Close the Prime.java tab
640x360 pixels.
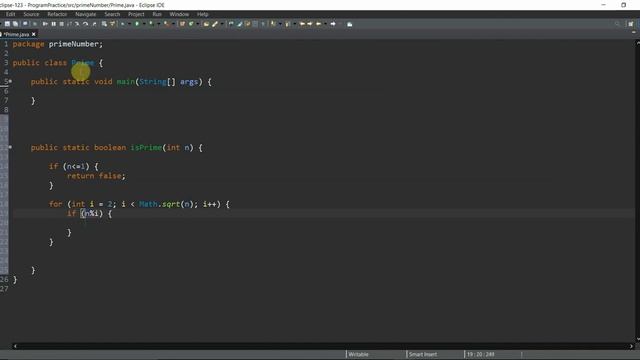[34, 34]
